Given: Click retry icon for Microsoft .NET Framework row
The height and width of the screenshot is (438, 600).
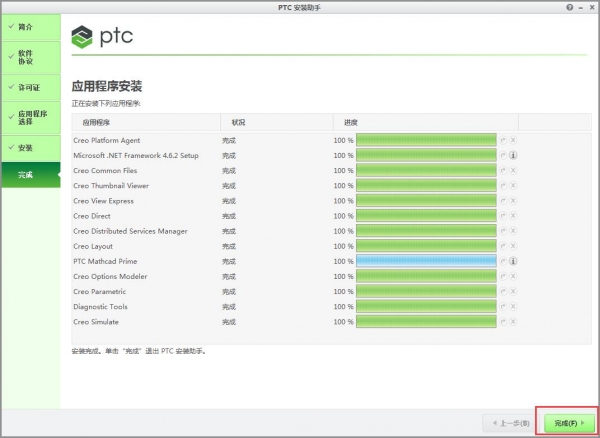Looking at the screenshot, I should click(x=503, y=155).
